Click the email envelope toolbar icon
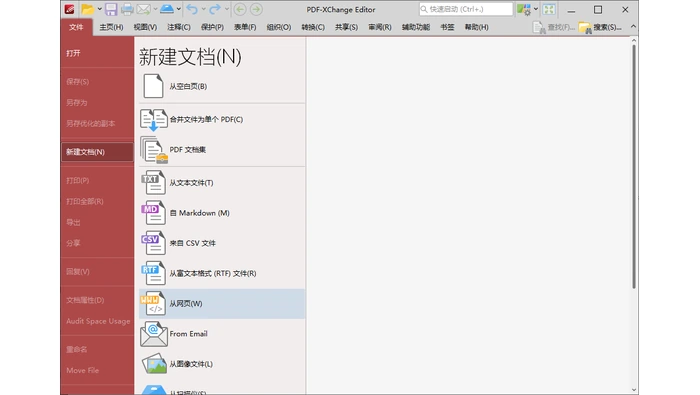700x395 pixels. pyautogui.click(x=143, y=9)
